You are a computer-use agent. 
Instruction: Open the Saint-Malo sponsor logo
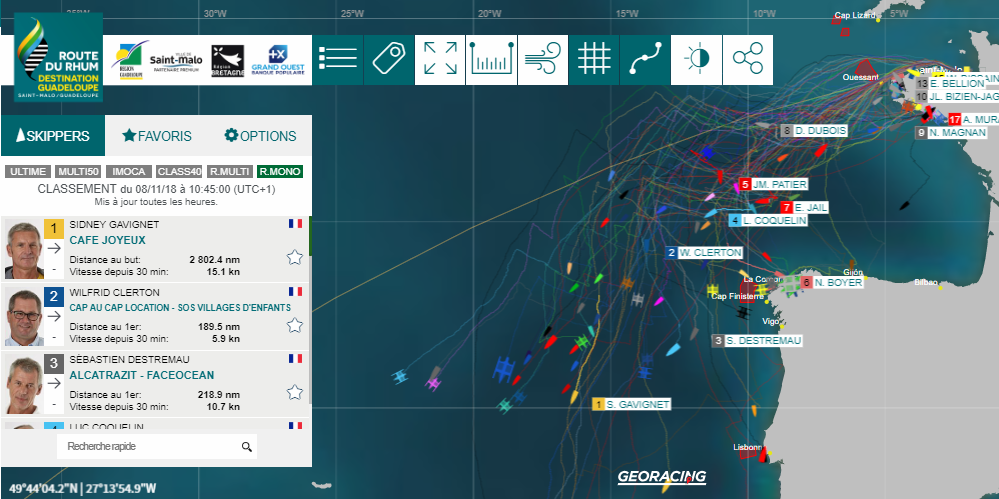[x=176, y=61]
